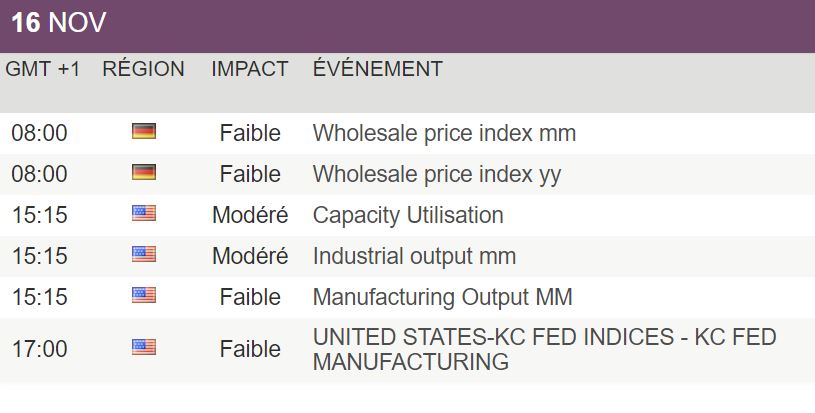Image resolution: width=815 pixels, height=413 pixels.
Task: Open the Wholesale price index yy event
Action: click(x=437, y=175)
